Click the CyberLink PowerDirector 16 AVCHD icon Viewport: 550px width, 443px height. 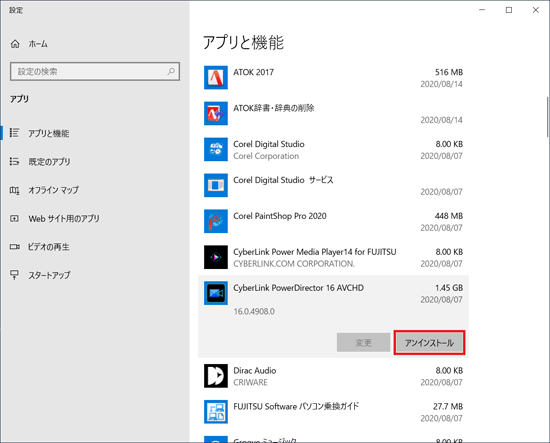[216, 293]
